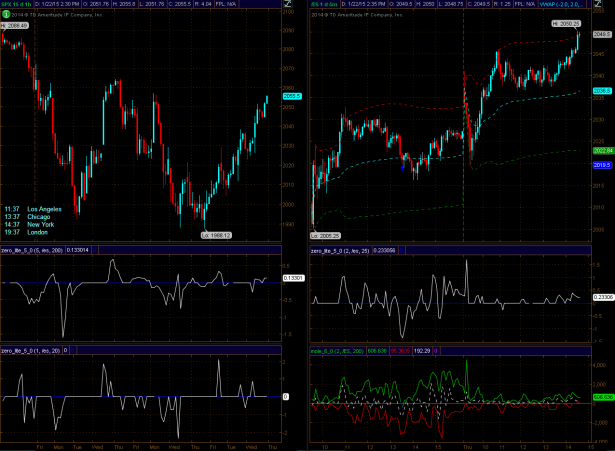Click the green 606.636 axis label on the mole study
The image size is (615, 451).
point(603,397)
